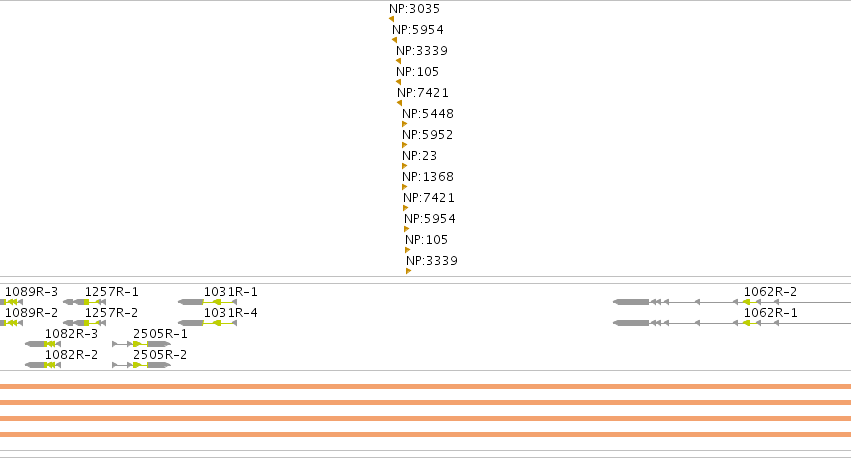Select the NP:5952 feature label
This screenshot has width=851, height=458.
point(427,135)
